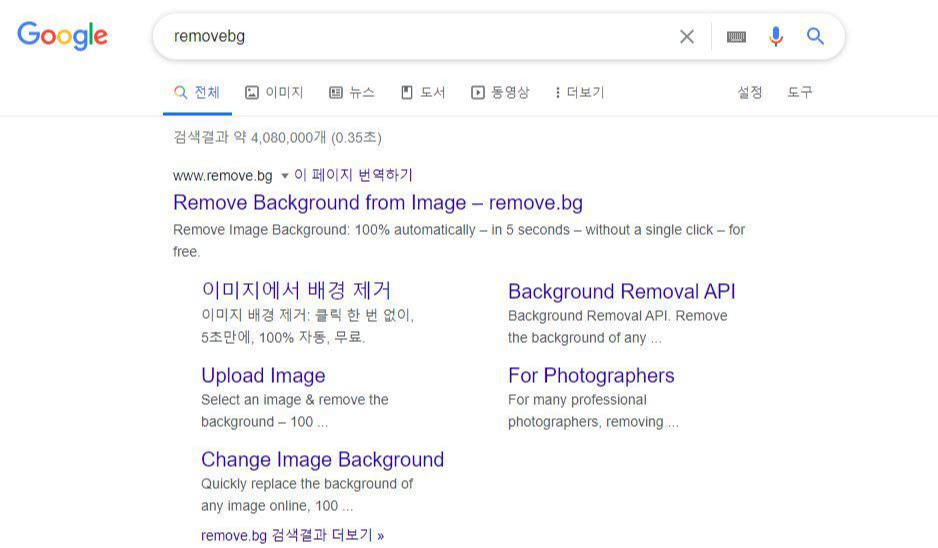The image size is (938, 548).
Task: Click snippet 'Select an image & remove the'
Action: tap(295, 400)
